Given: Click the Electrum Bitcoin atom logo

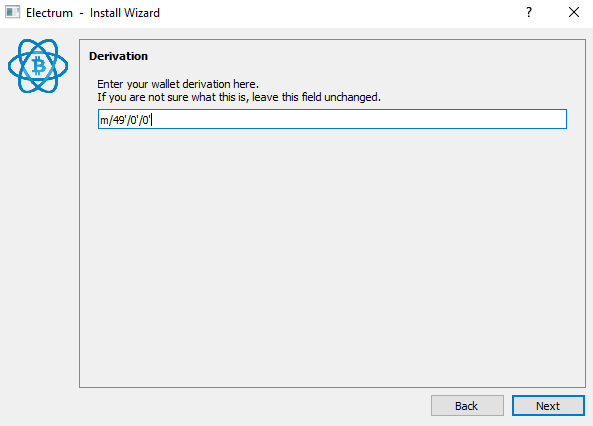Looking at the screenshot, I should pyautogui.click(x=38, y=66).
